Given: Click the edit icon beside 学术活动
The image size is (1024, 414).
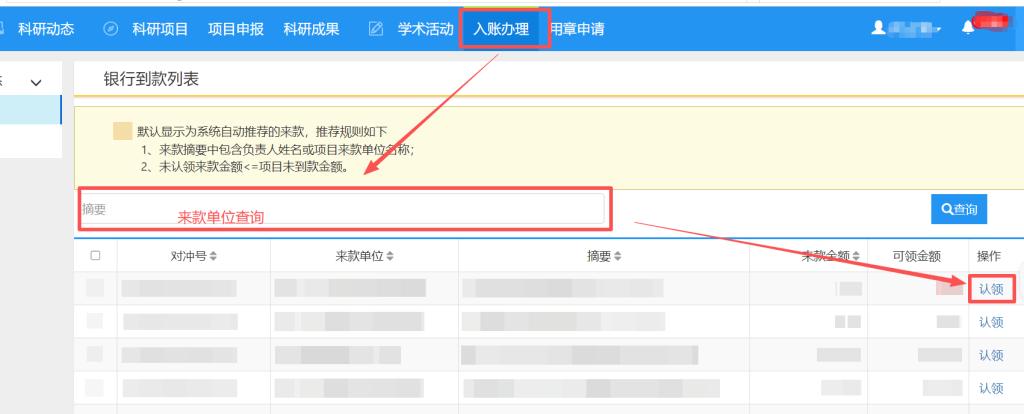Looking at the screenshot, I should pyautogui.click(x=377, y=29).
